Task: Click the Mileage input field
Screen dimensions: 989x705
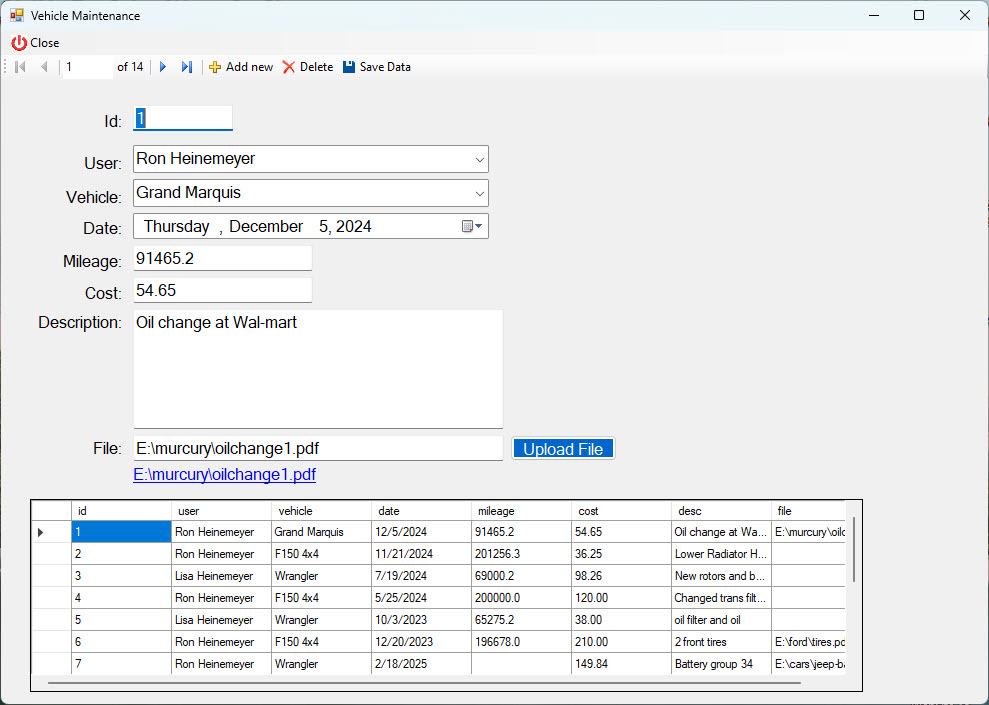Action: [x=222, y=258]
